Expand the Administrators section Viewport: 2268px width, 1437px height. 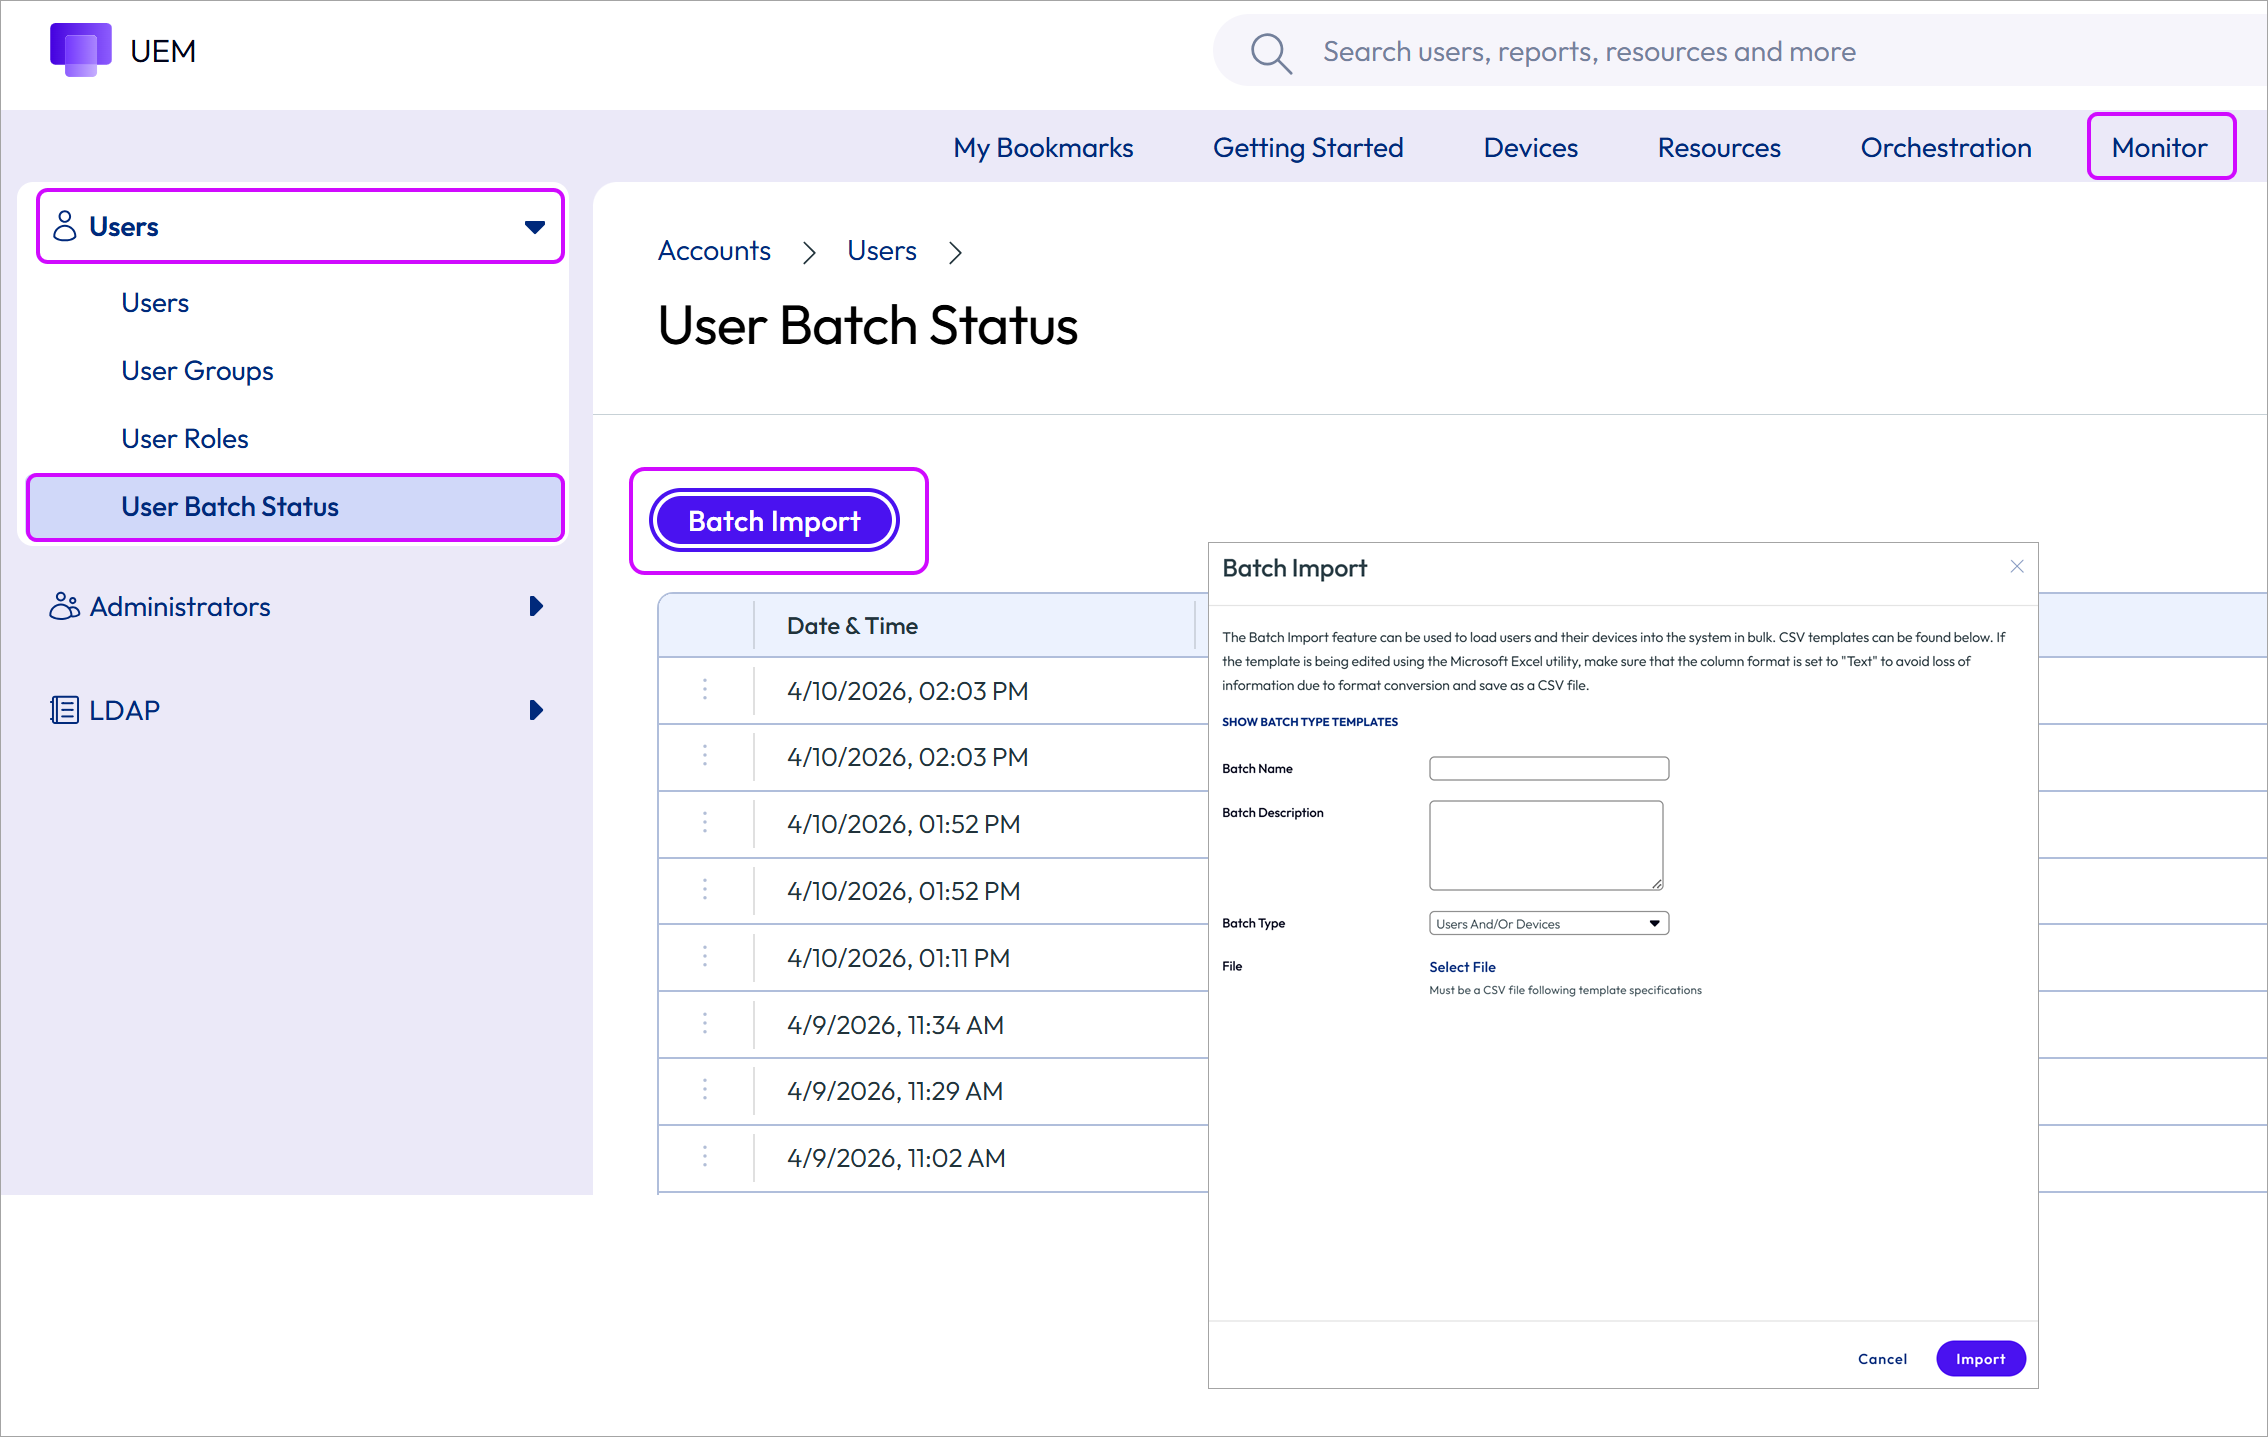[x=536, y=606]
